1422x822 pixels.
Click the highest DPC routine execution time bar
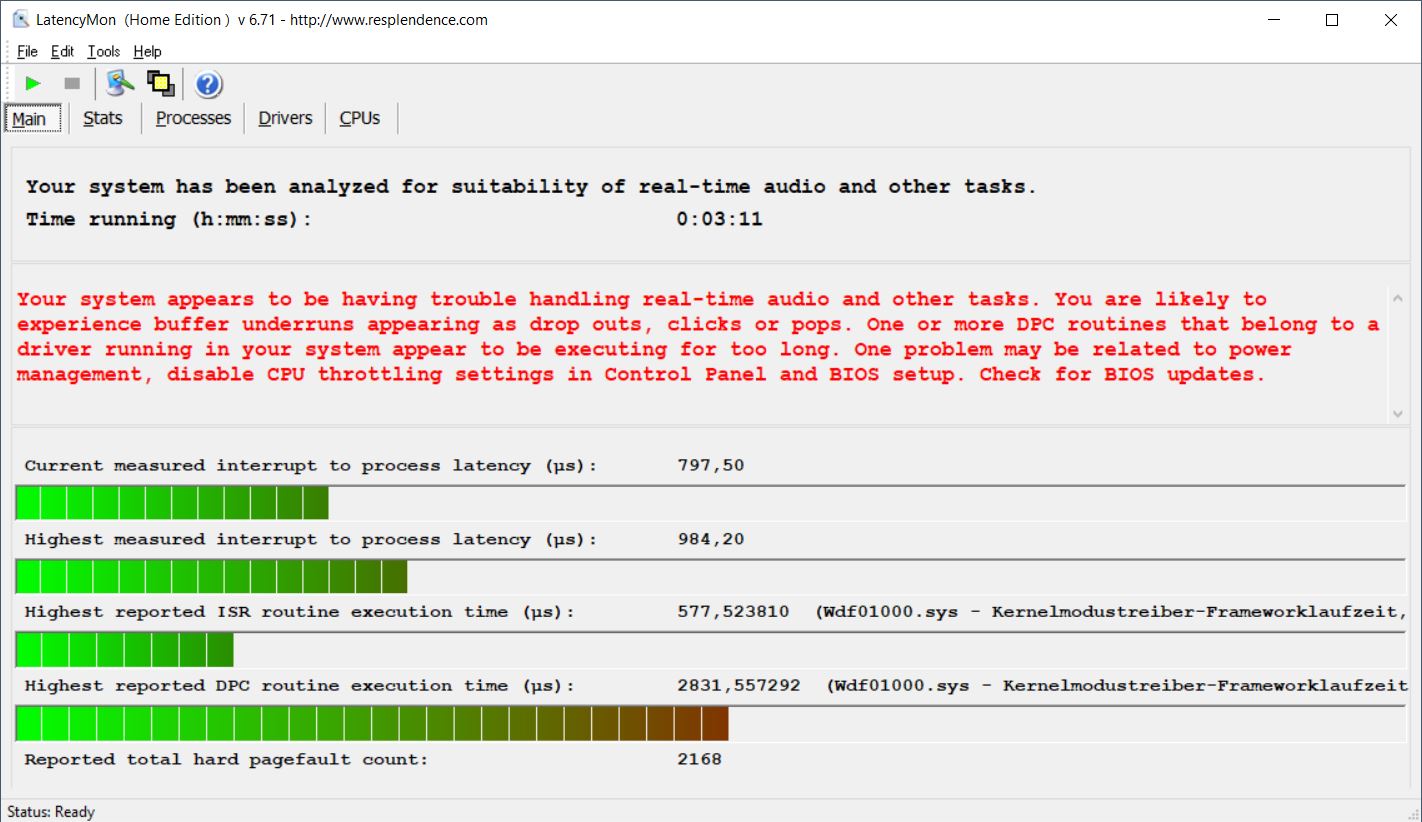(711, 723)
